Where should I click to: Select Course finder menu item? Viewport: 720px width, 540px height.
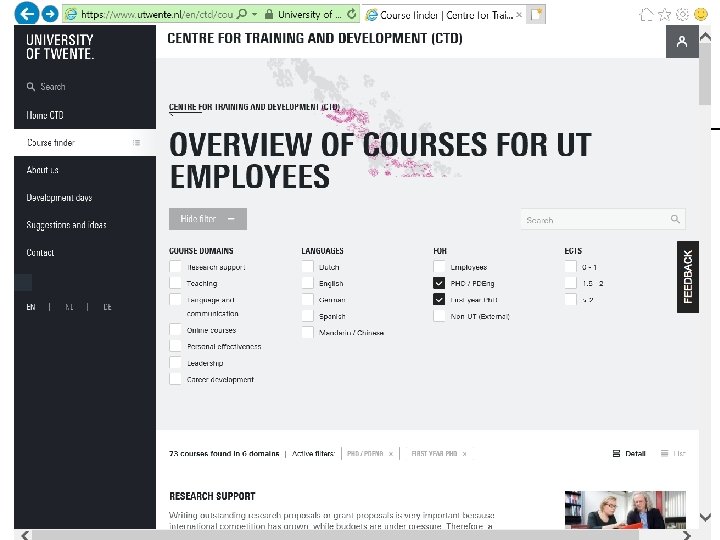point(85,142)
